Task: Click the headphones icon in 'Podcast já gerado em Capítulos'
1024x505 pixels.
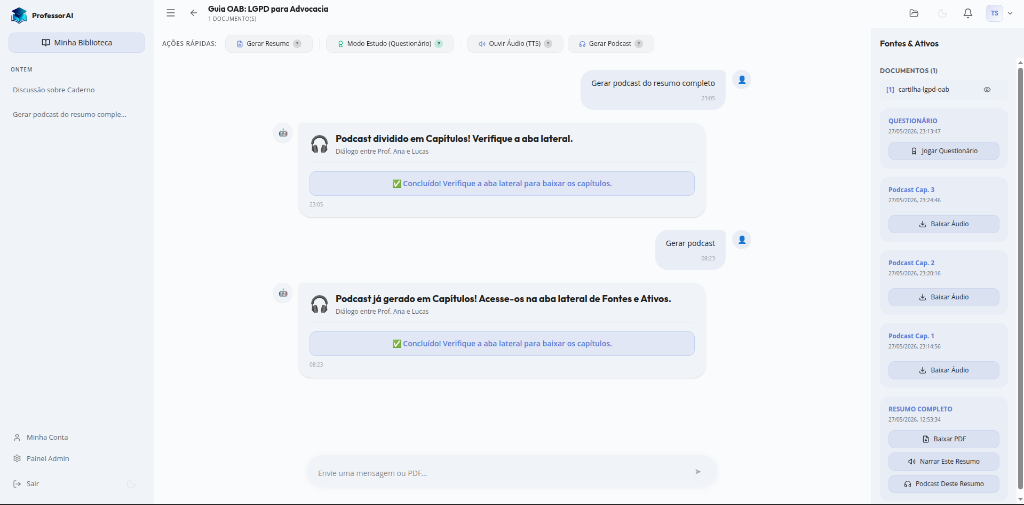Action: [319, 304]
